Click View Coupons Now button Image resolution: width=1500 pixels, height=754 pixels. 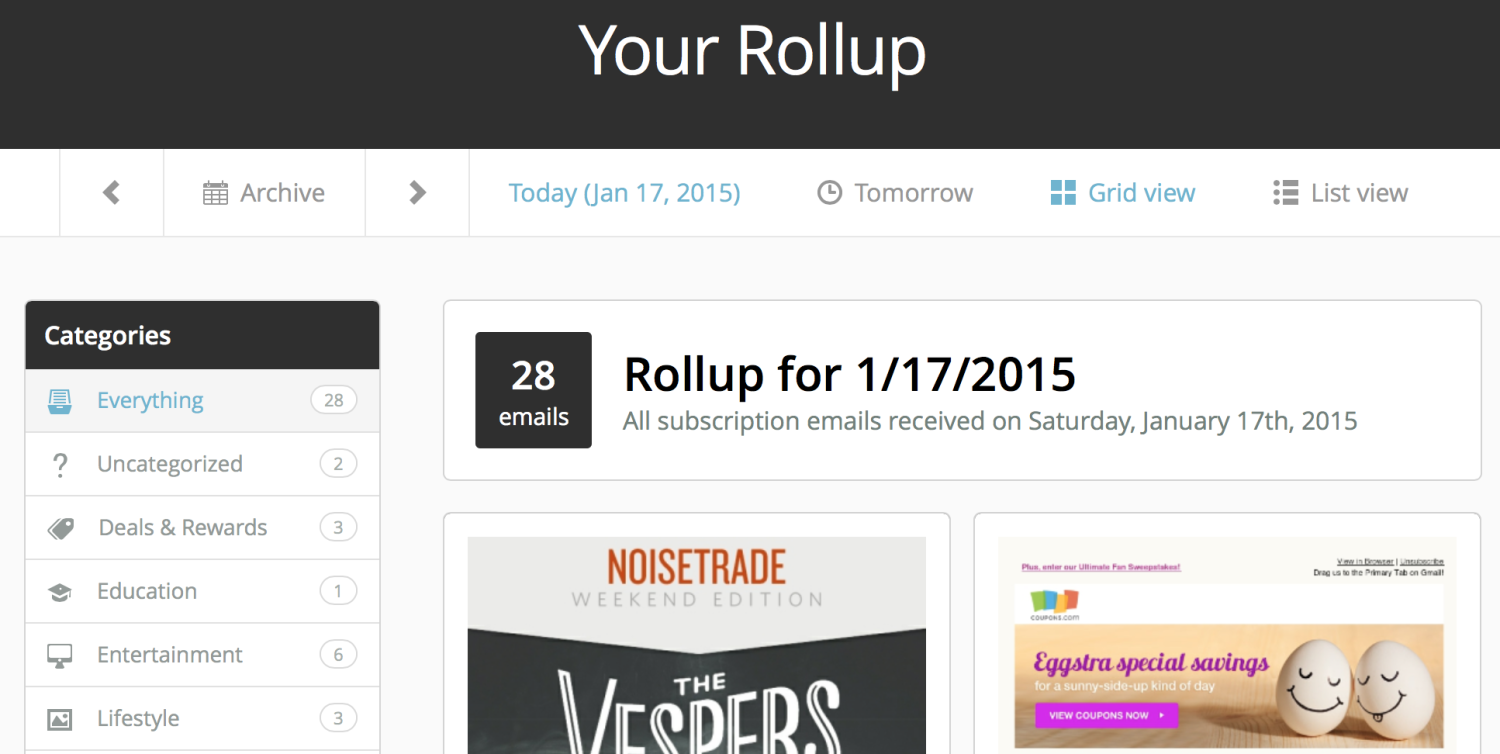(1106, 716)
